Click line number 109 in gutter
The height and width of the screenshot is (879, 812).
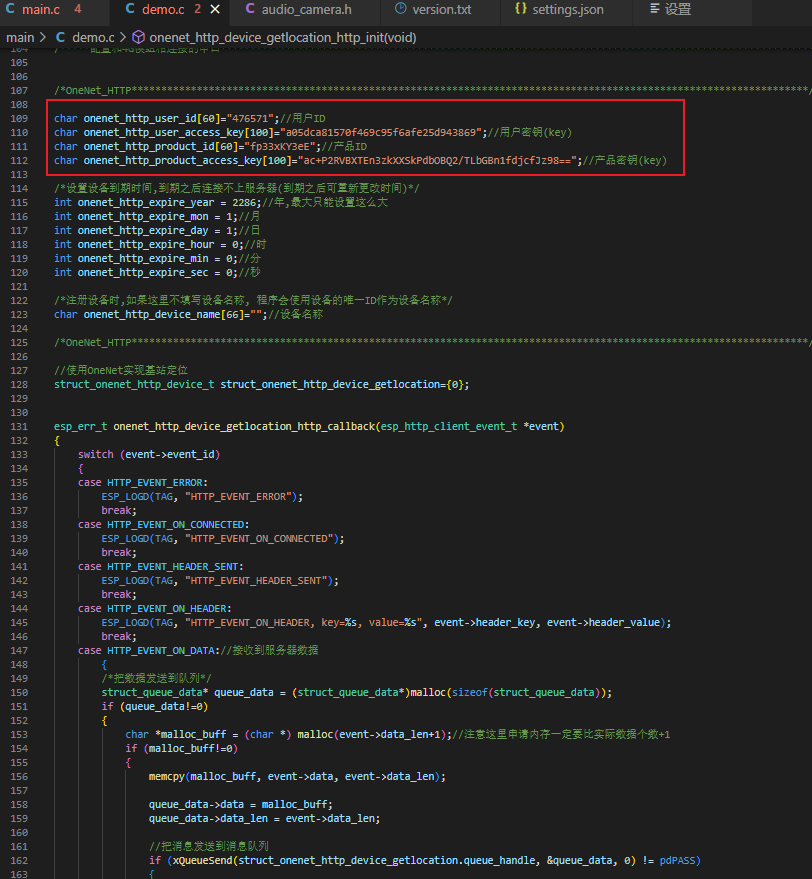coord(19,118)
